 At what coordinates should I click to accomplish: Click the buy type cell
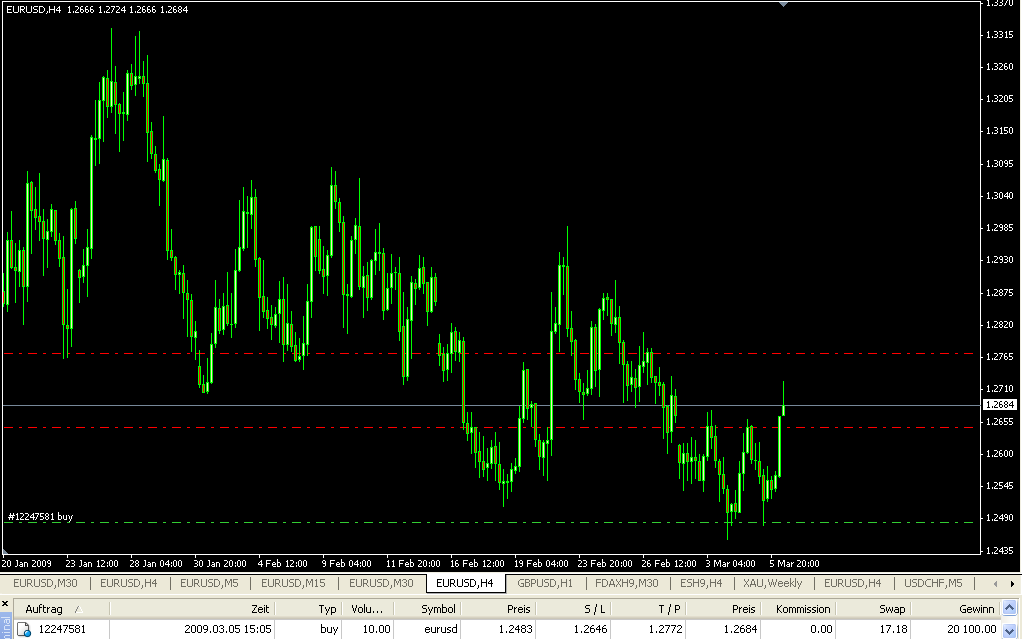[329, 629]
